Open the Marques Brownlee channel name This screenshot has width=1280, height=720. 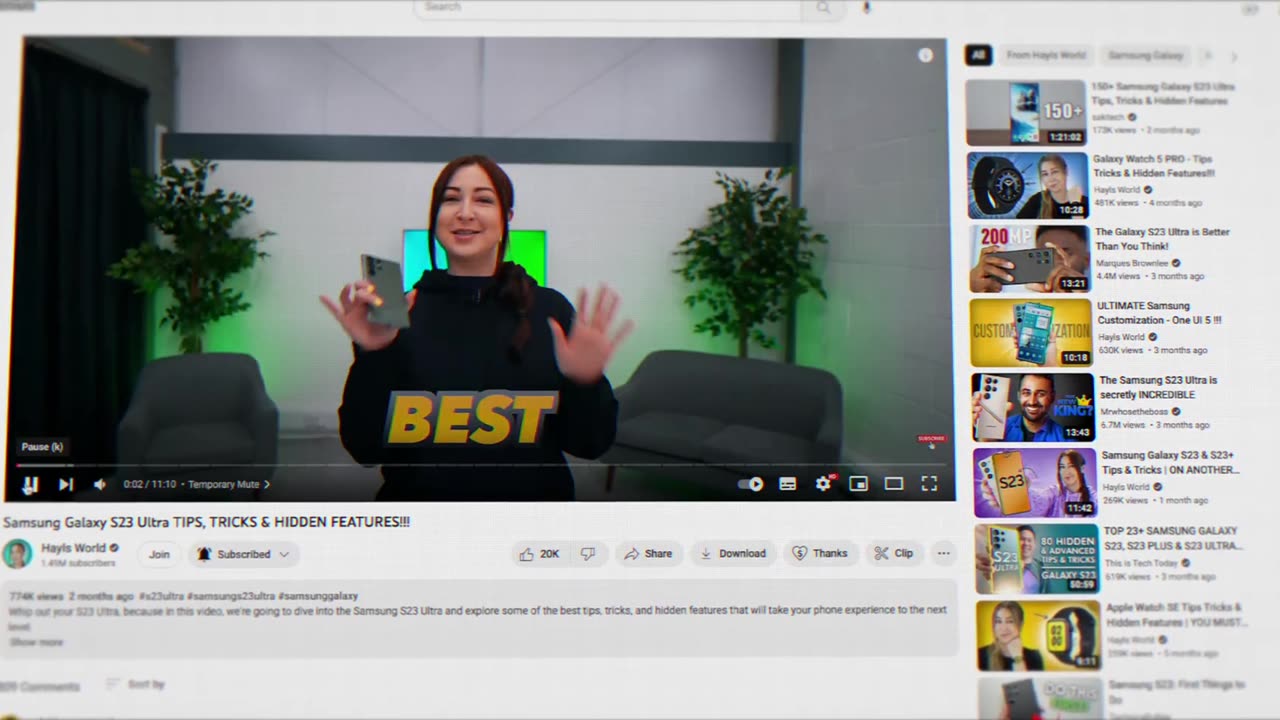1132,263
